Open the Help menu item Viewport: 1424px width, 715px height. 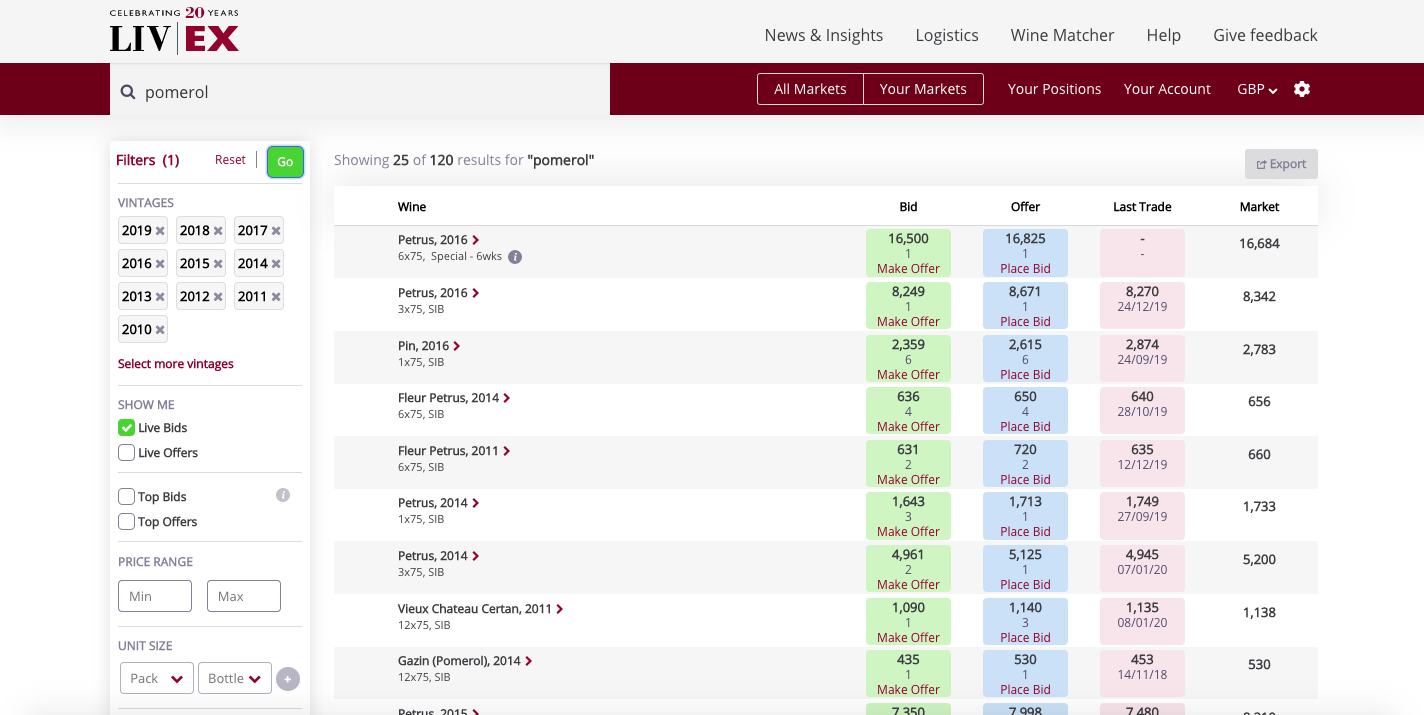1164,35
